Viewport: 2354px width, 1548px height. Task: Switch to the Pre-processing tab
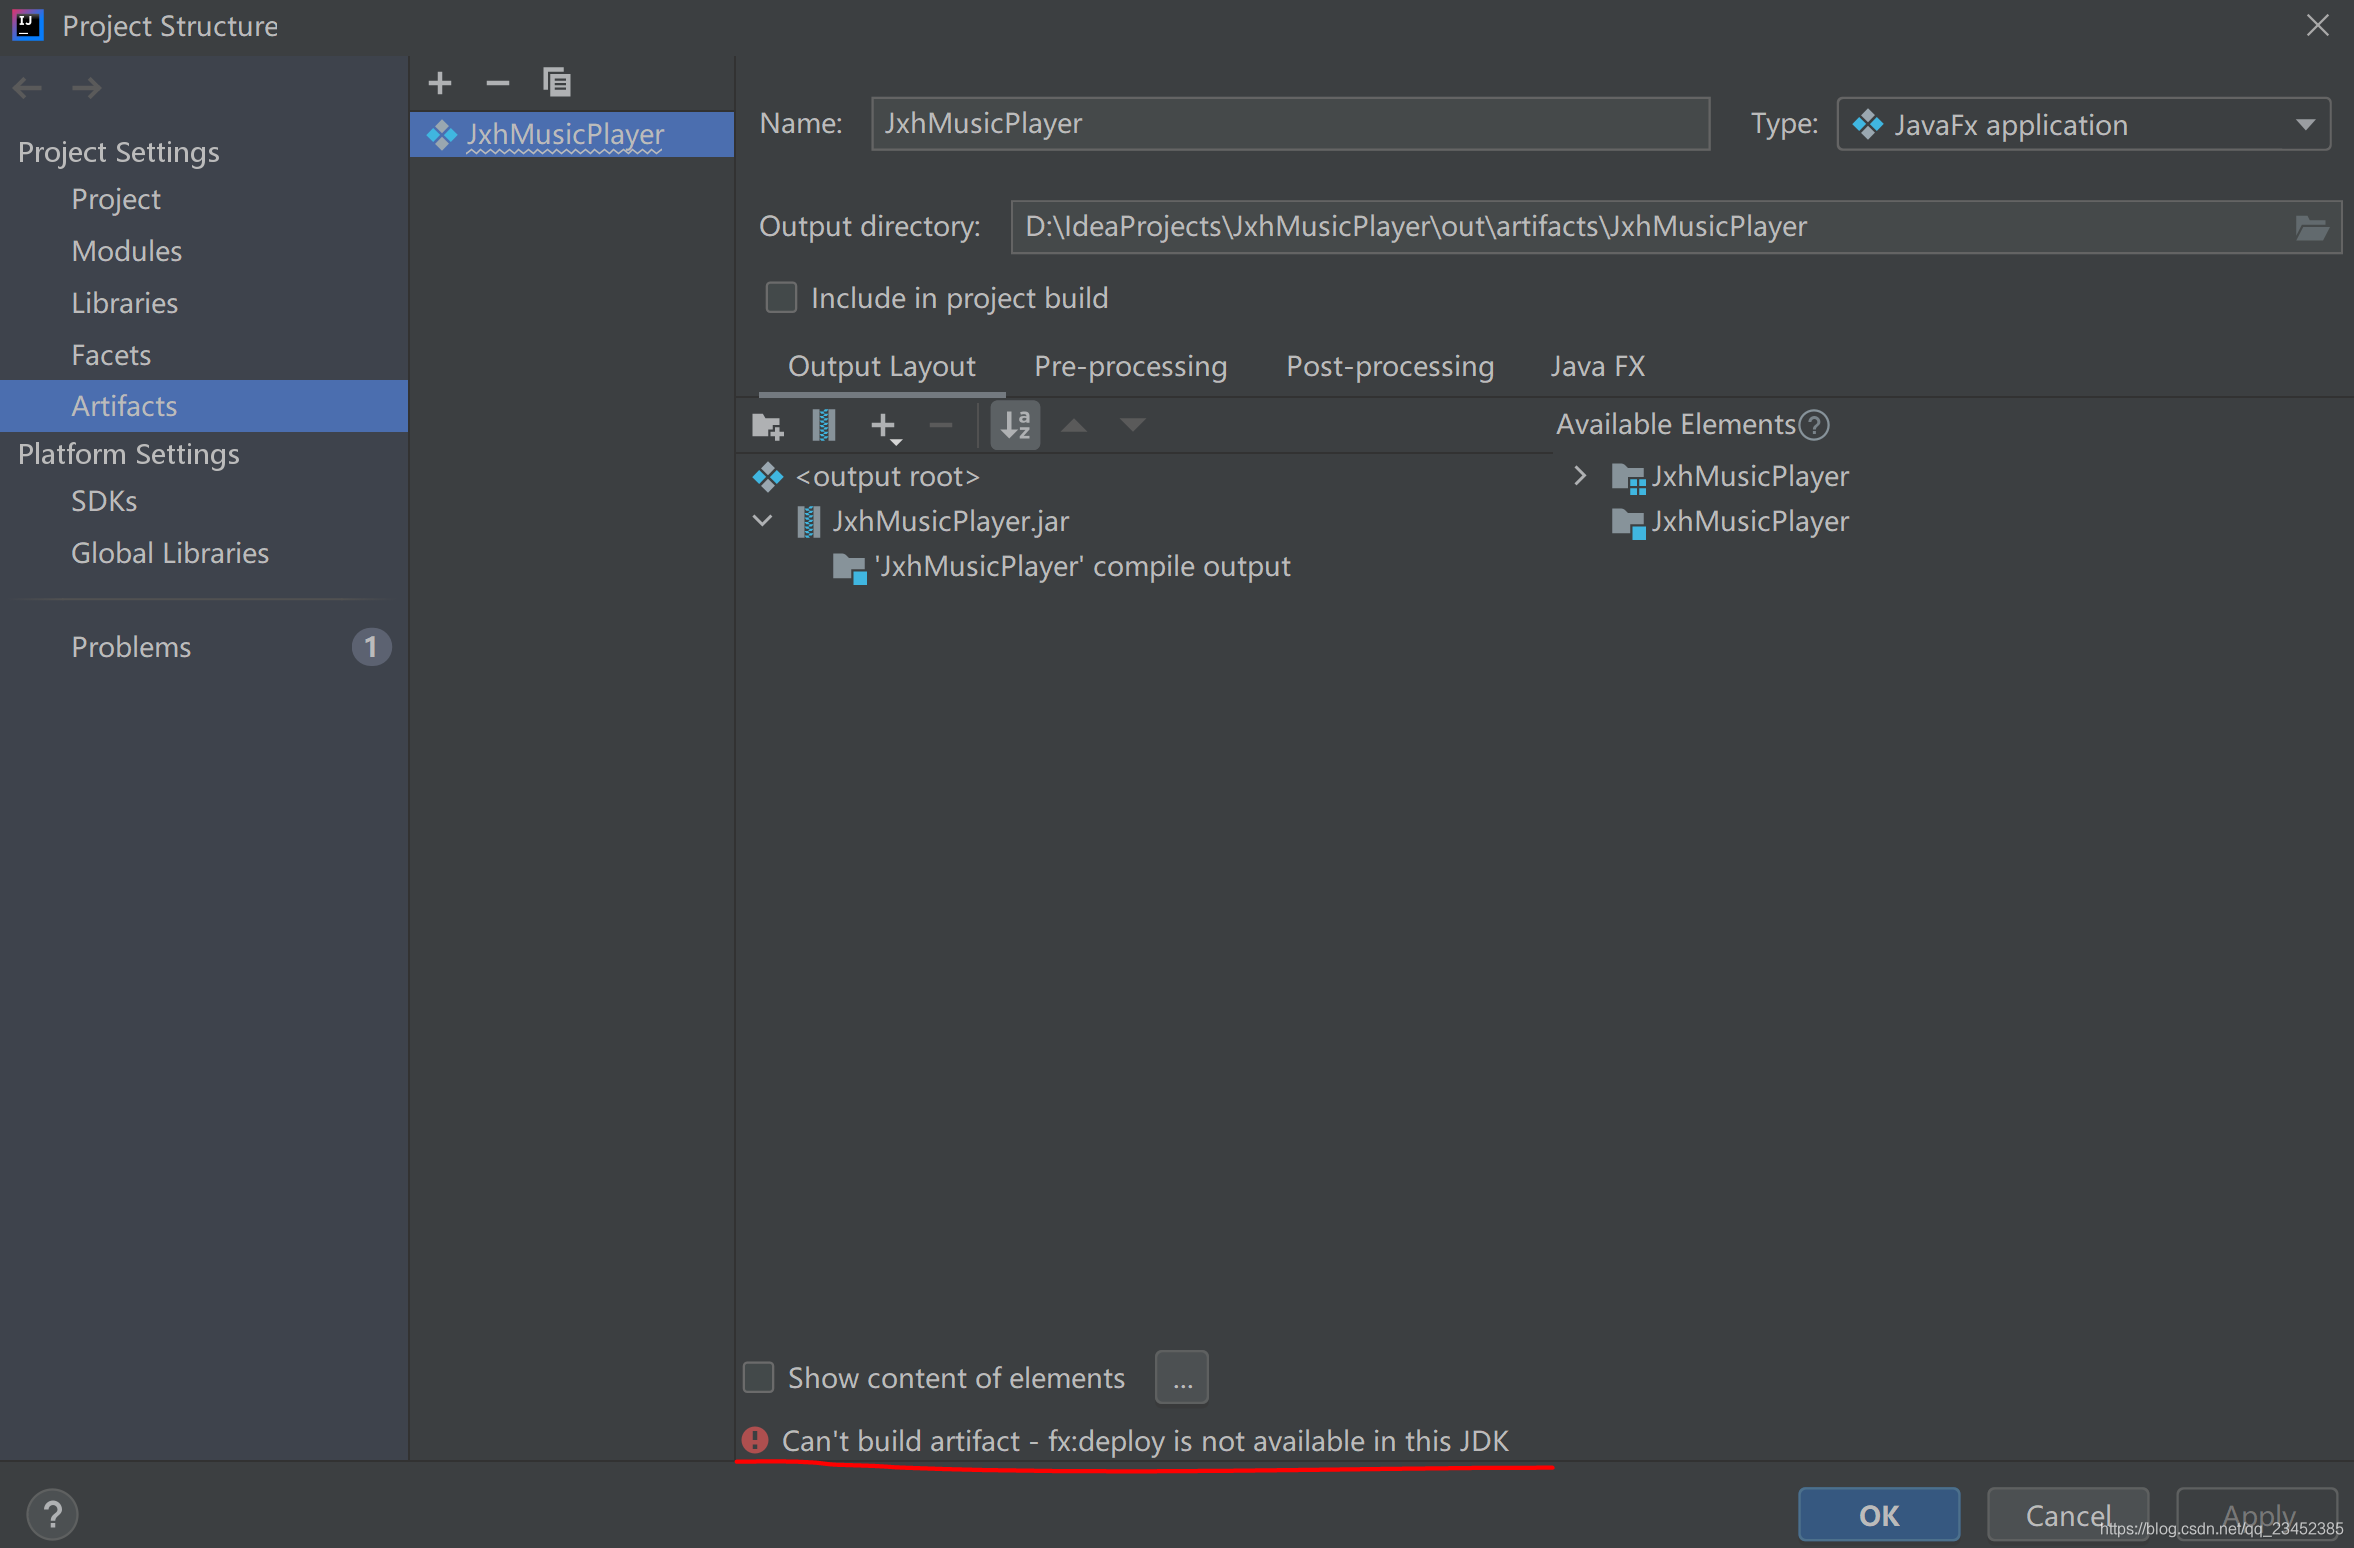1130,366
